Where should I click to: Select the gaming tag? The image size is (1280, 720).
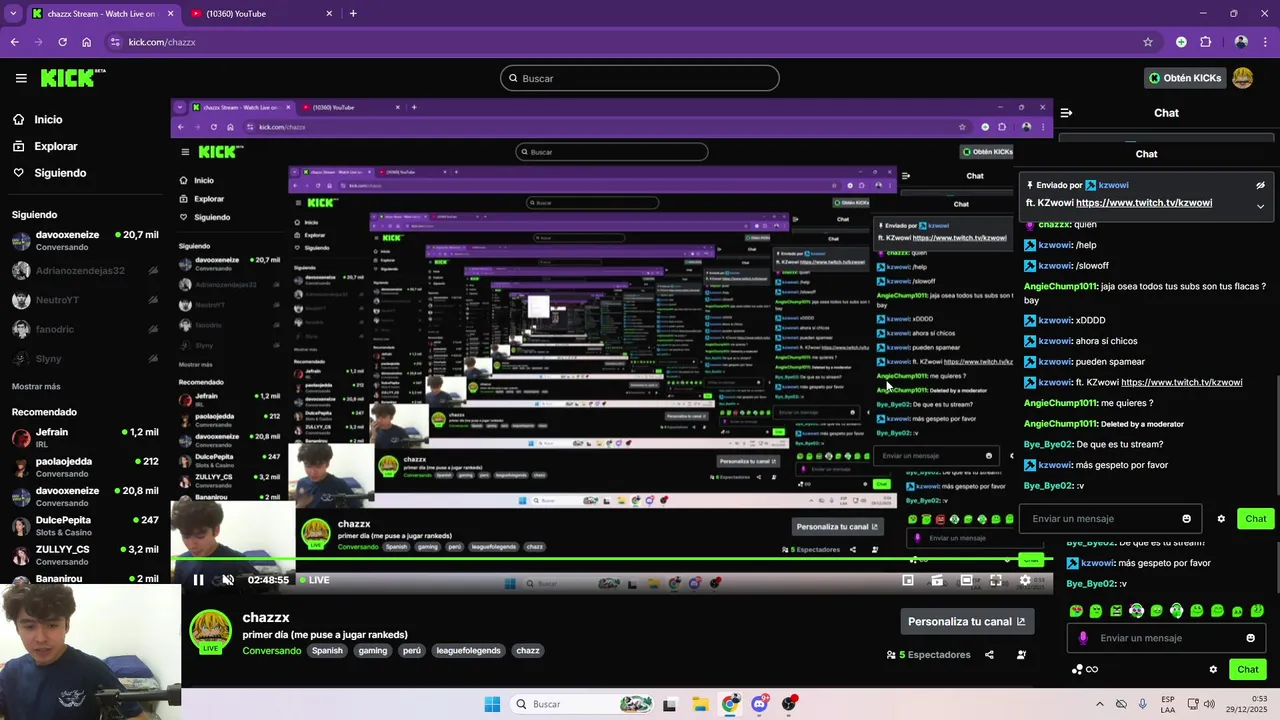(x=373, y=651)
